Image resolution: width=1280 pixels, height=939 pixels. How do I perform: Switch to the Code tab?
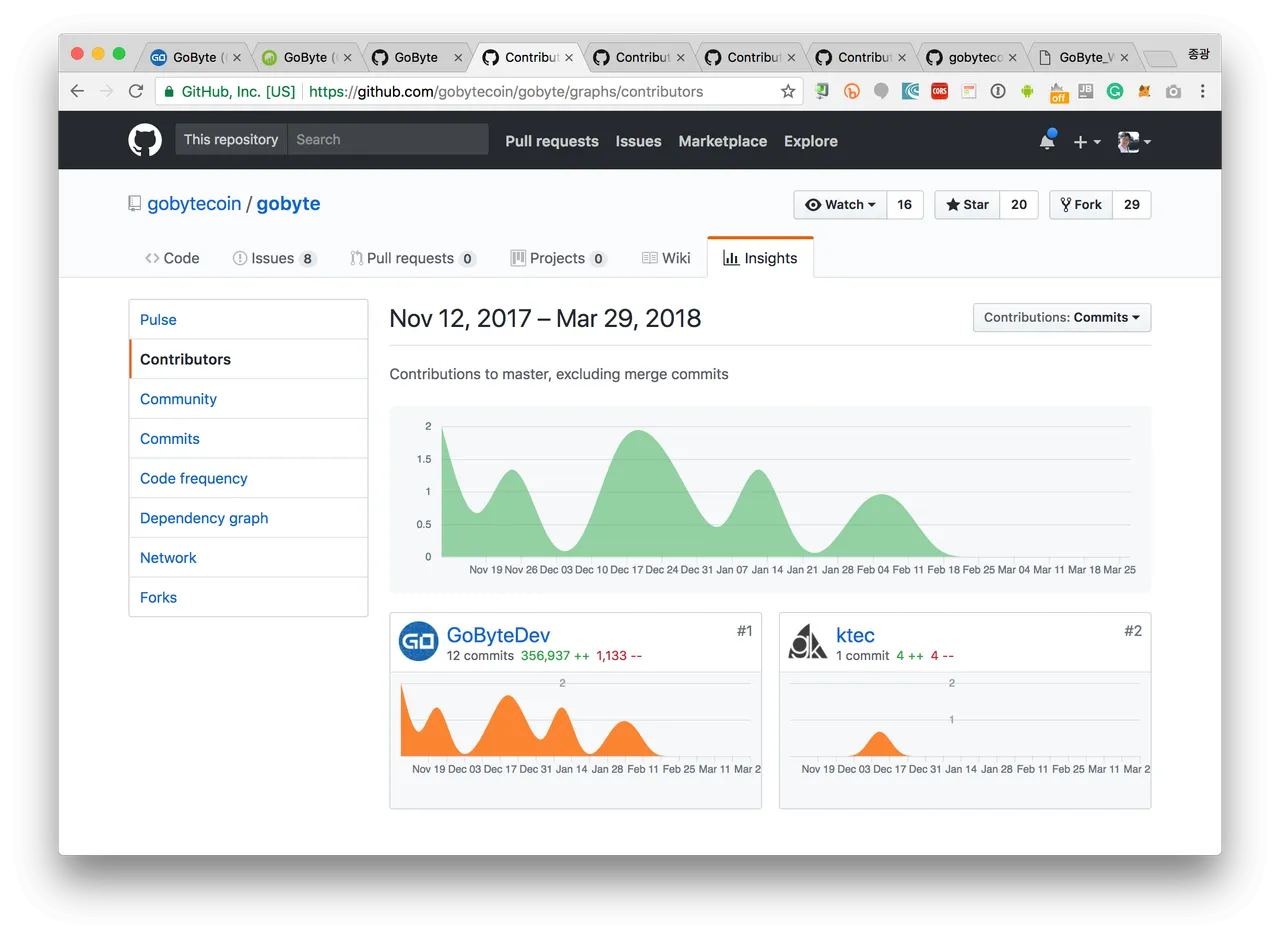[172, 258]
